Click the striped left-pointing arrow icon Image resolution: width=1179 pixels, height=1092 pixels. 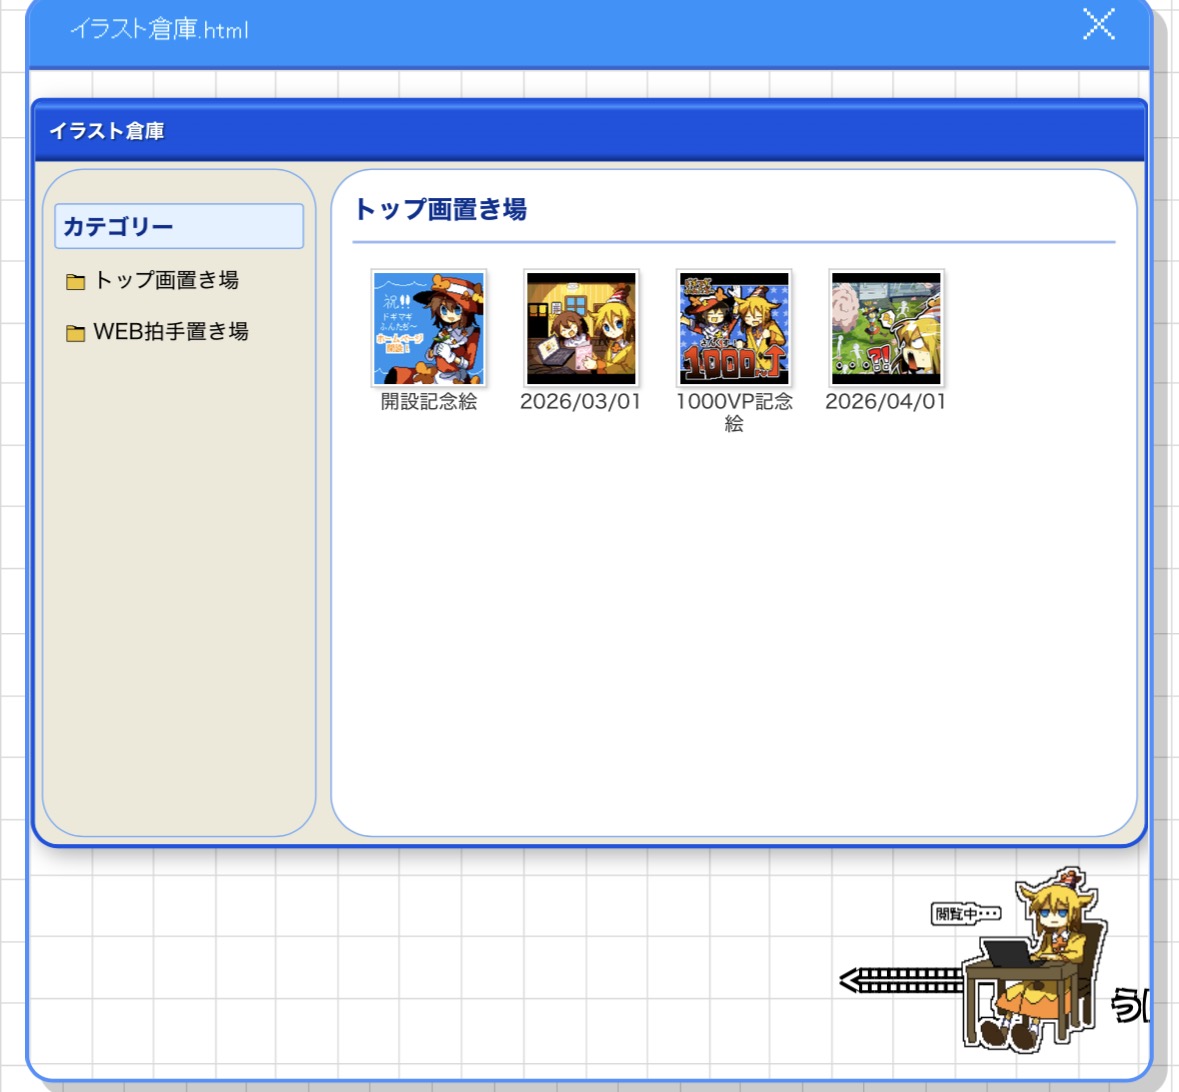point(900,981)
